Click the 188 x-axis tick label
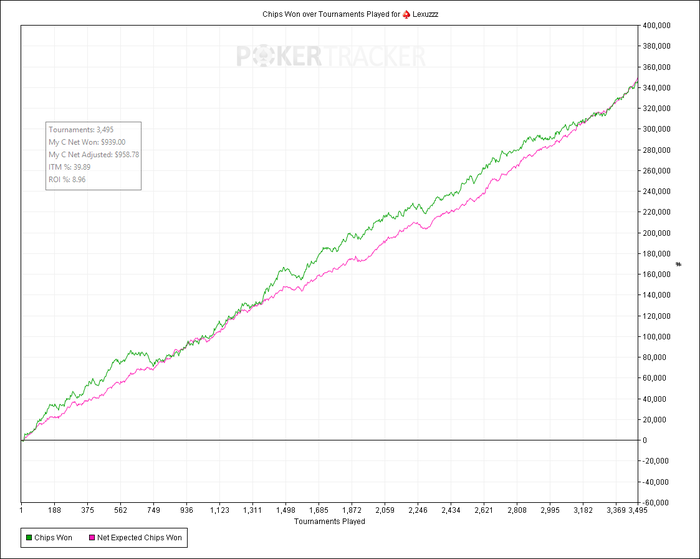 [54, 510]
